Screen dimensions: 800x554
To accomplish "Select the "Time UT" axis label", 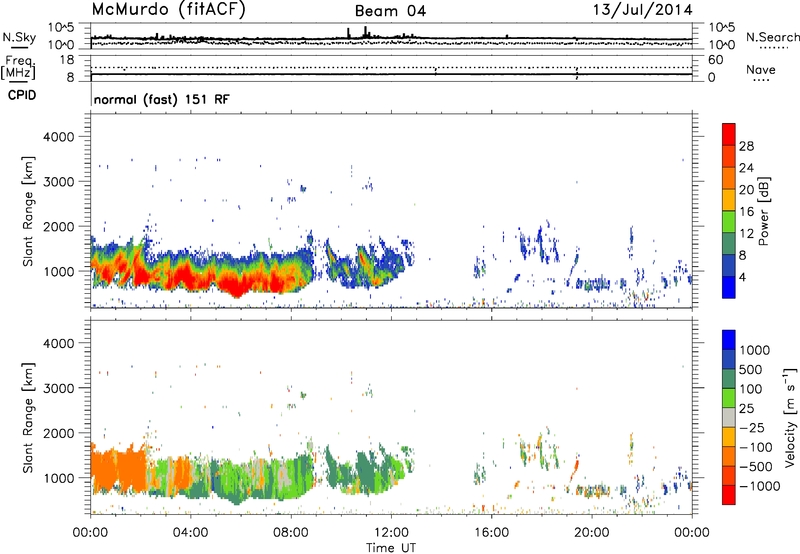I will (x=391, y=548).
